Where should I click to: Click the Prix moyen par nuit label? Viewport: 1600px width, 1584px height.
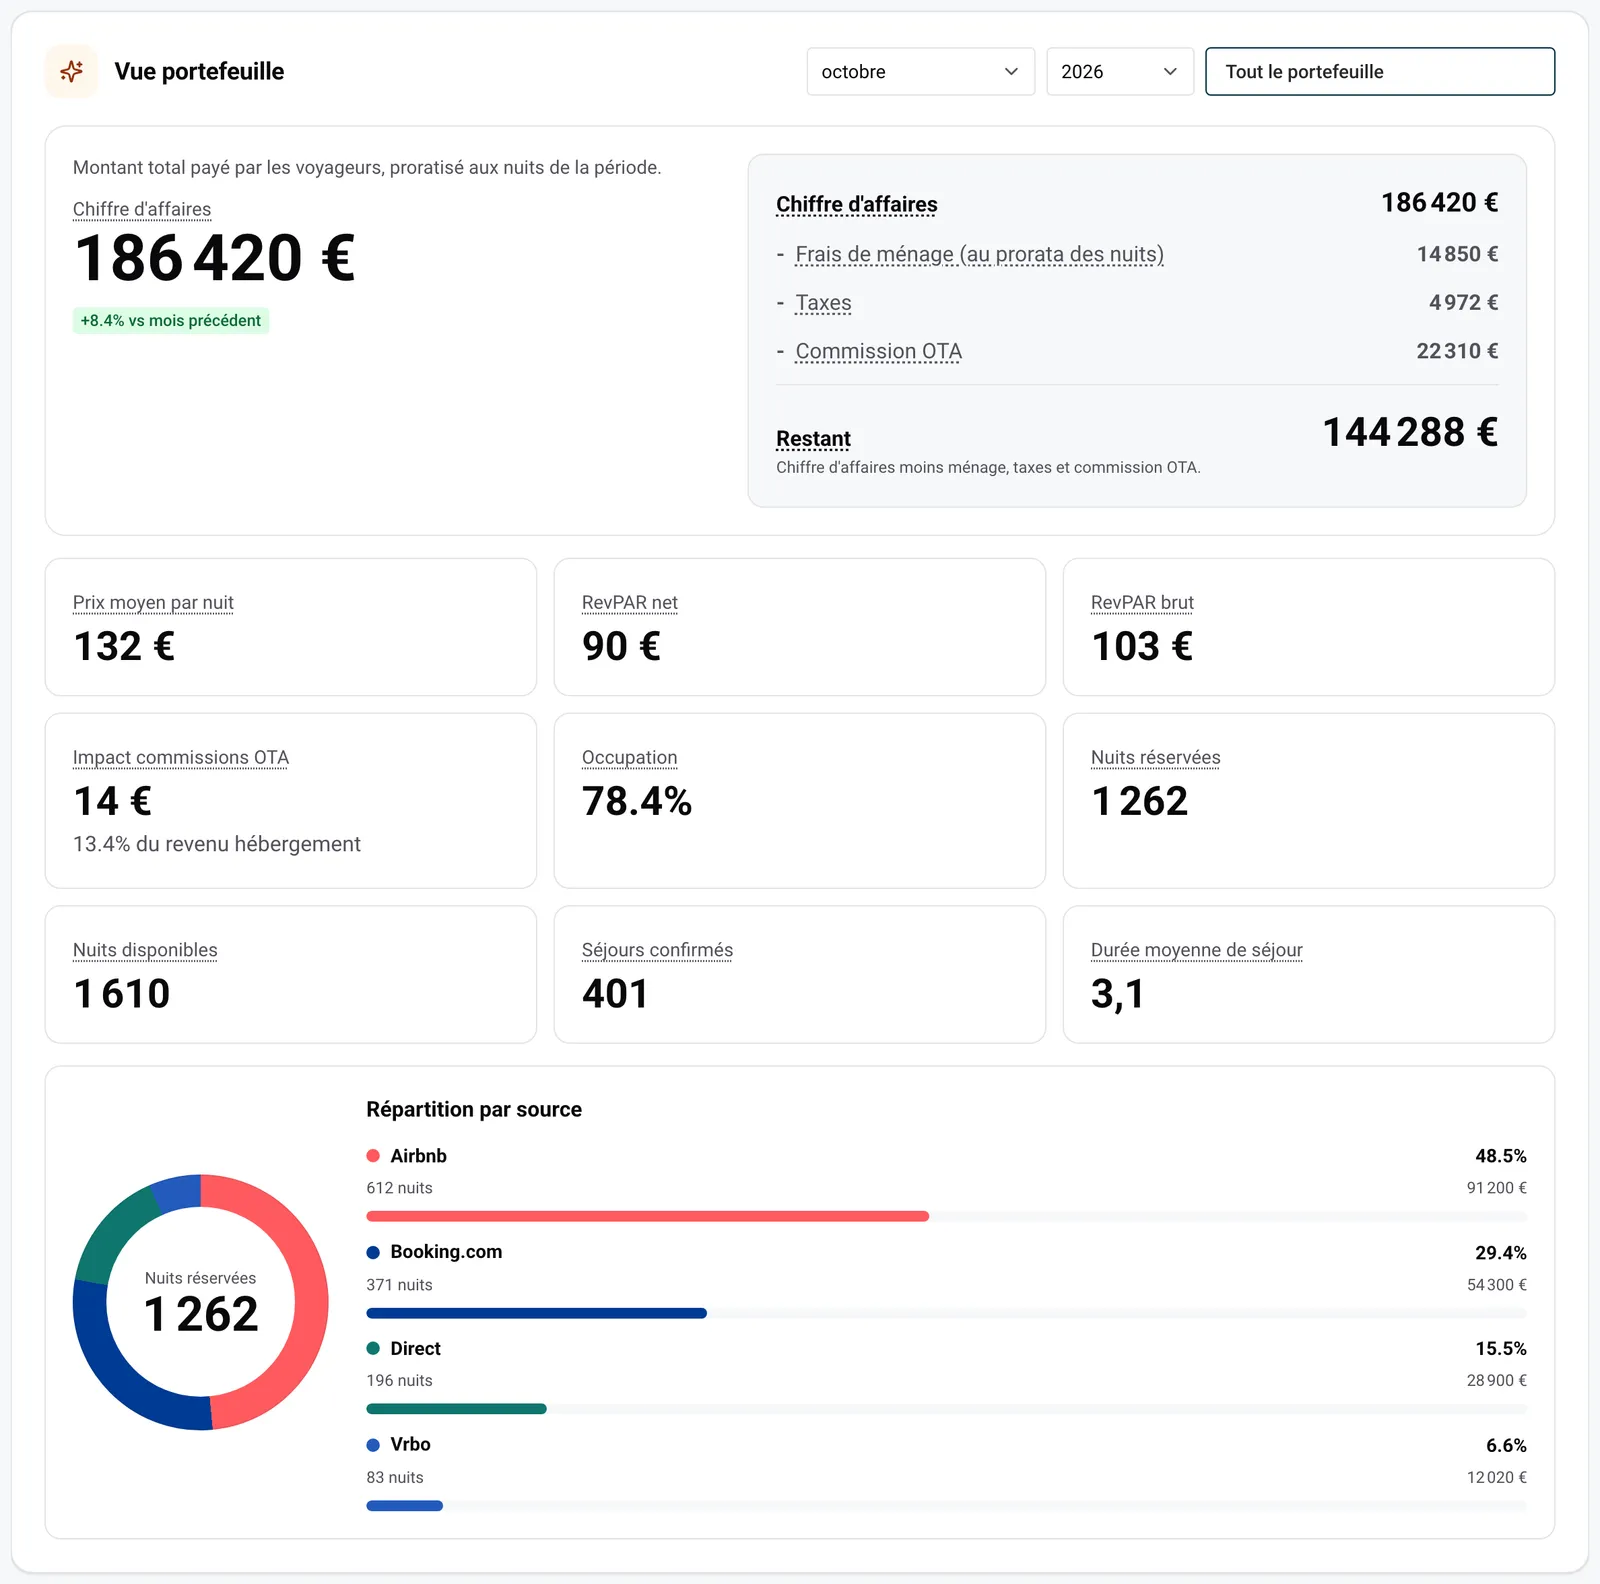pos(153,603)
